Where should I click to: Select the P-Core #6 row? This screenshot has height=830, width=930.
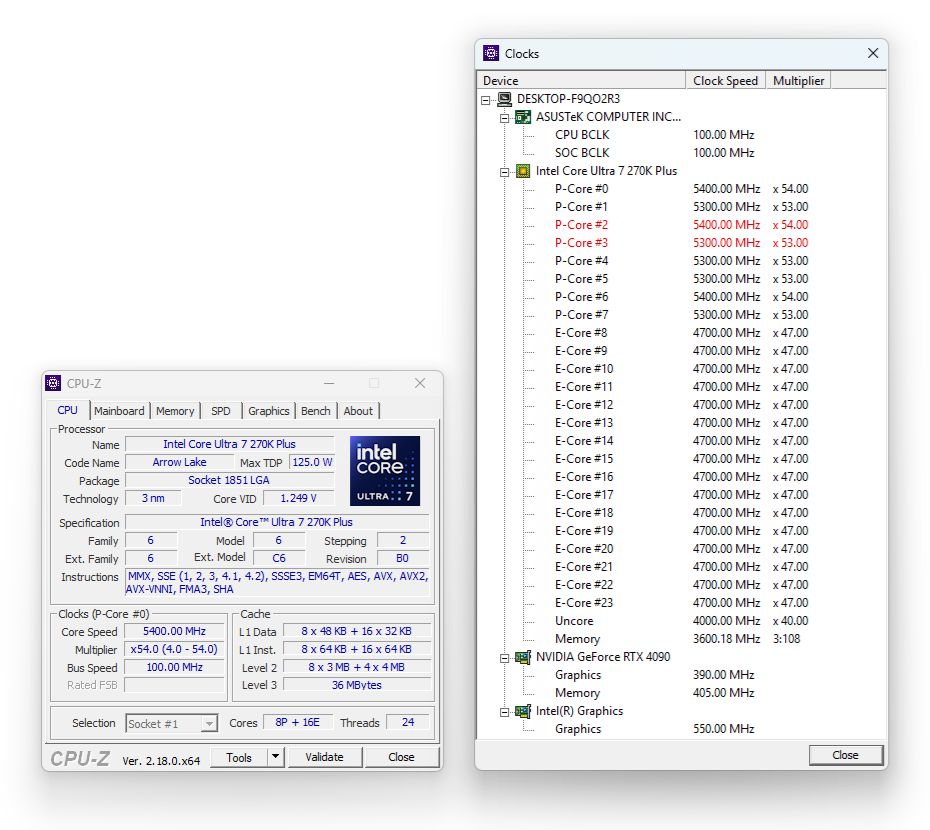(681, 297)
